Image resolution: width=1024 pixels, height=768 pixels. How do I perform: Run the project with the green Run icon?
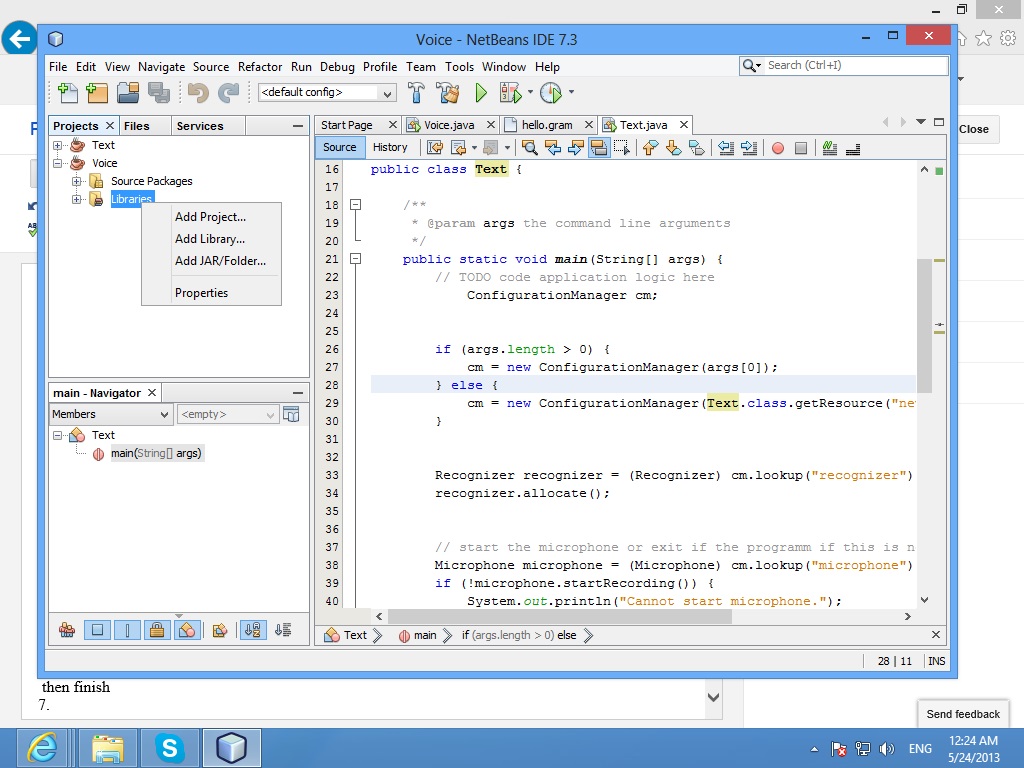click(481, 92)
